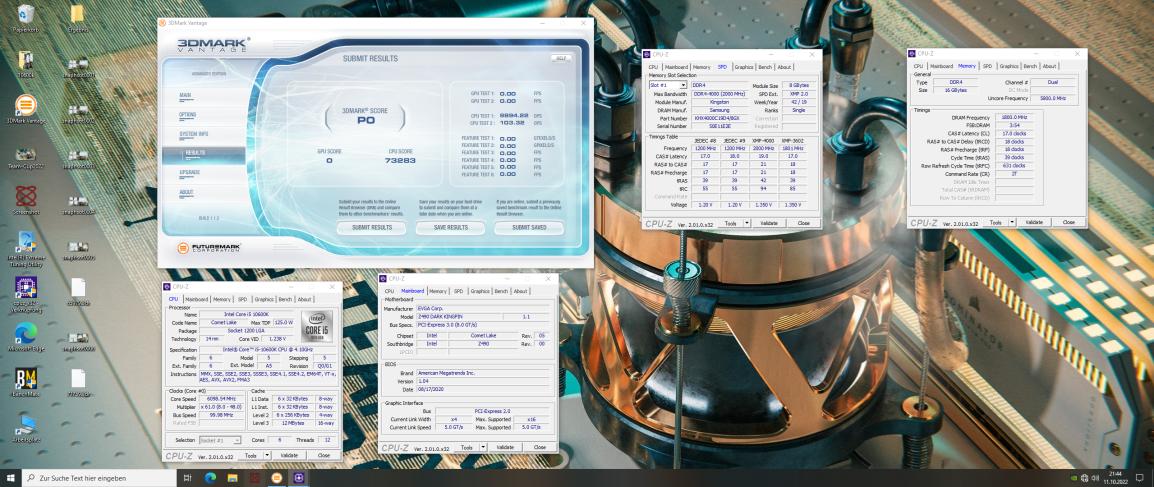Click Close in the Mainboard window

(x=539, y=447)
